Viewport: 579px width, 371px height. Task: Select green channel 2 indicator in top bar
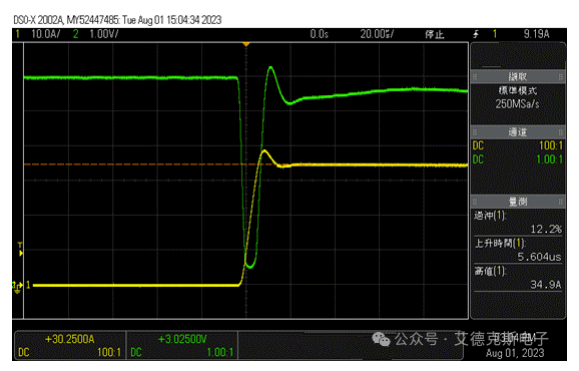pyautogui.click(x=75, y=34)
